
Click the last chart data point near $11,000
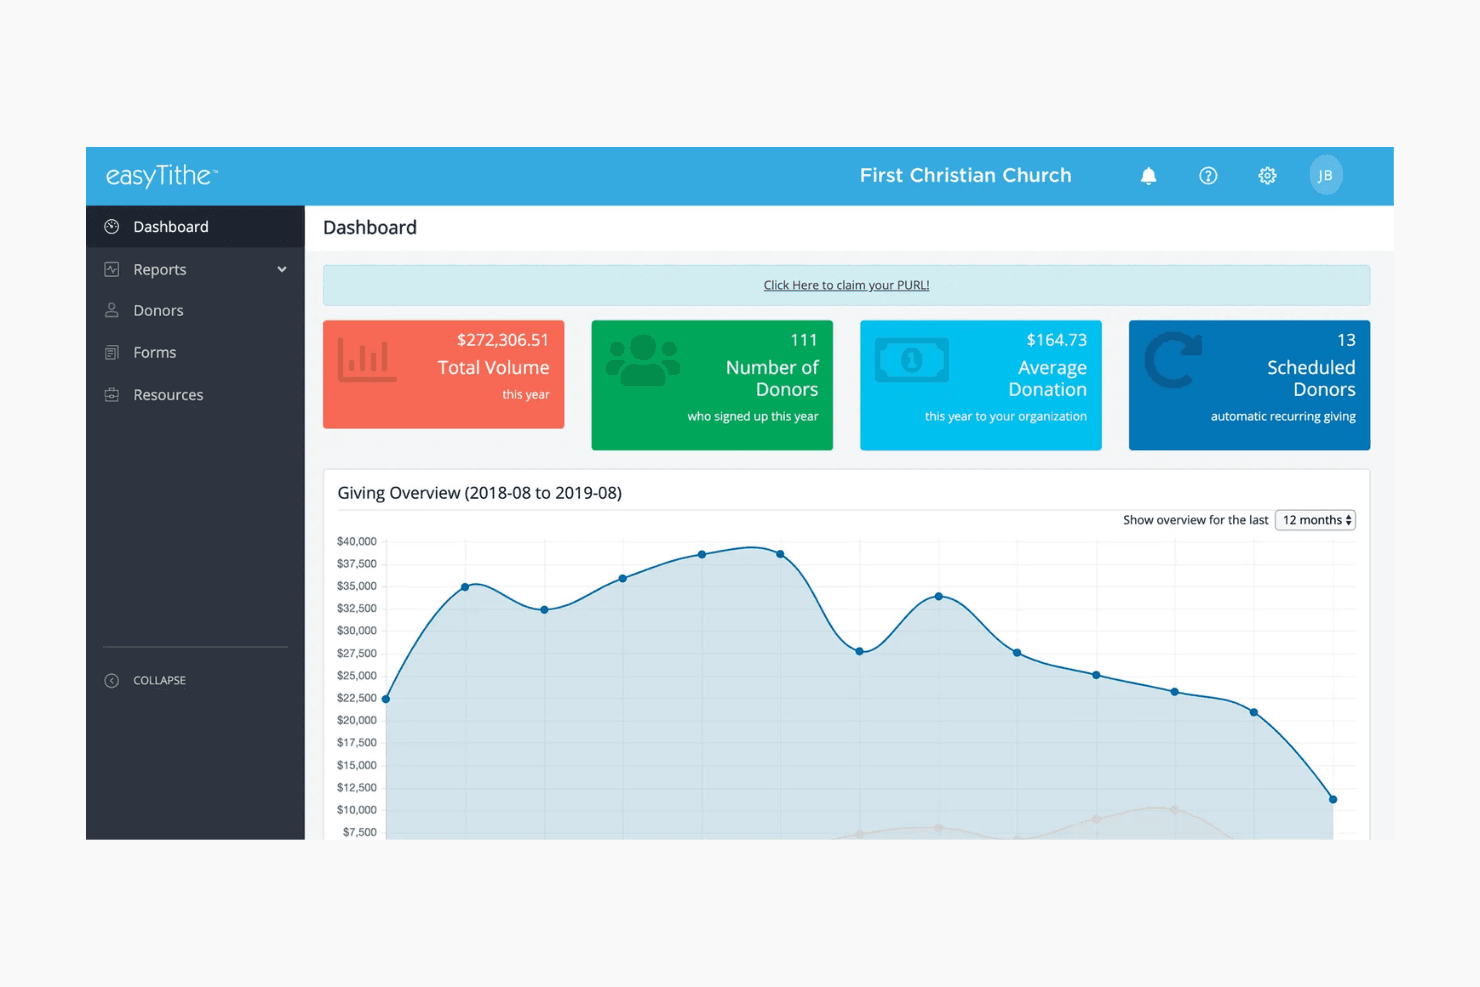click(x=1333, y=800)
